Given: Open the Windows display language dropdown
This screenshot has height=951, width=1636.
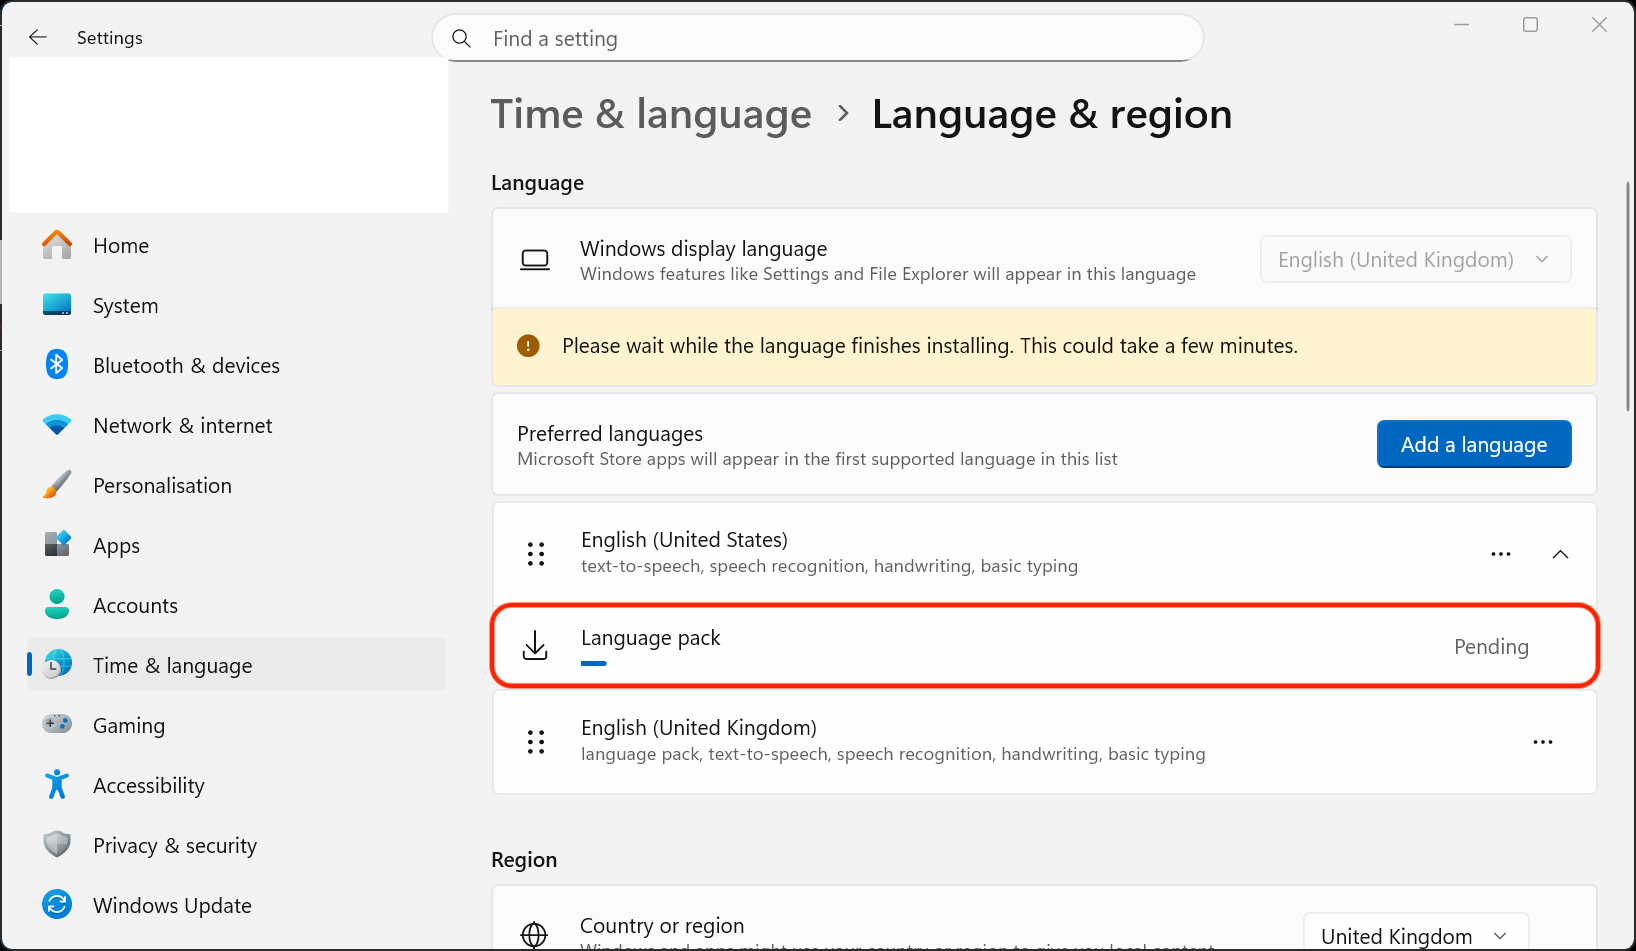Looking at the screenshot, I should [1414, 259].
